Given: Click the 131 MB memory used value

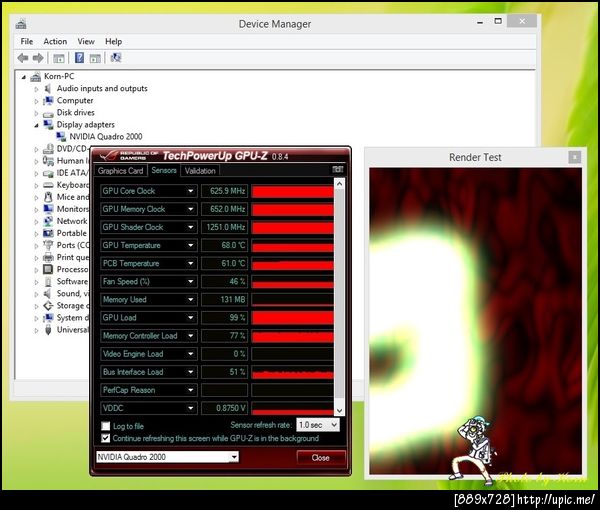Looking at the screenshot, I should [225, 300].
